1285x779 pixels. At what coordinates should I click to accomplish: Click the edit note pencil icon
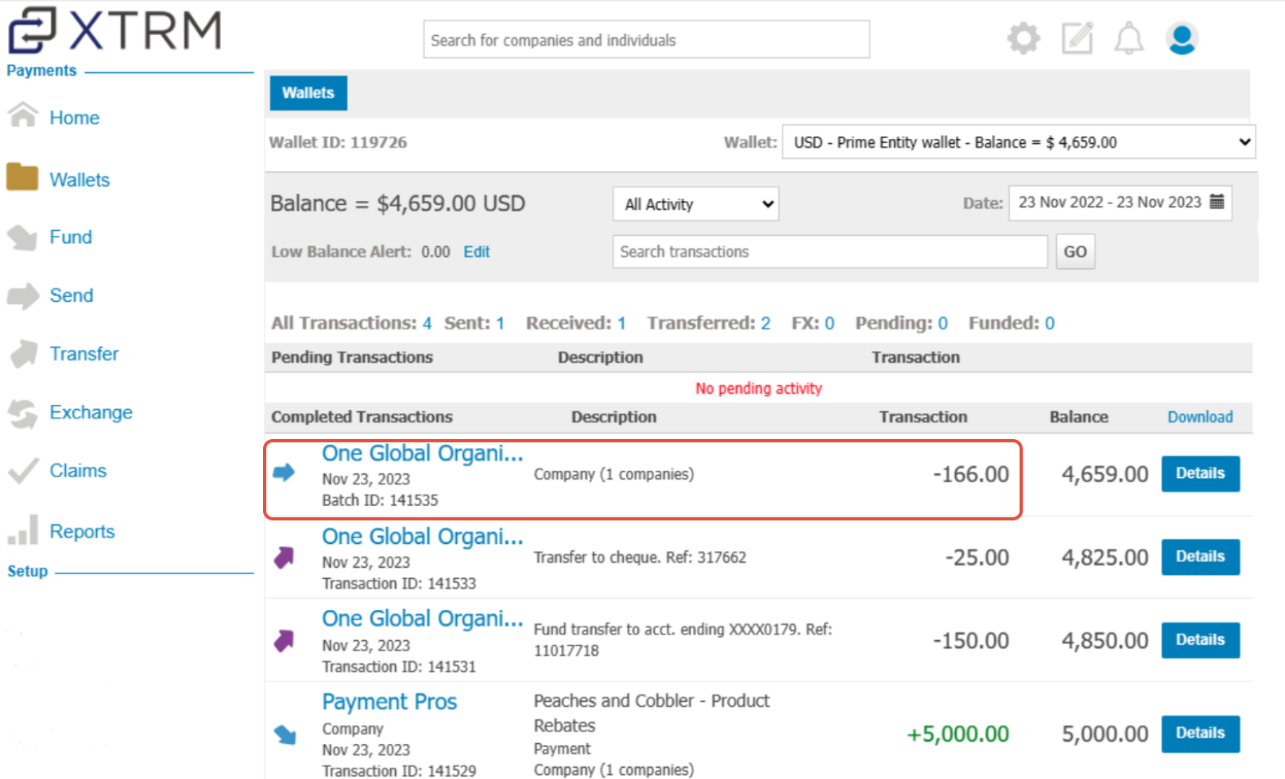pos(1077,39)
